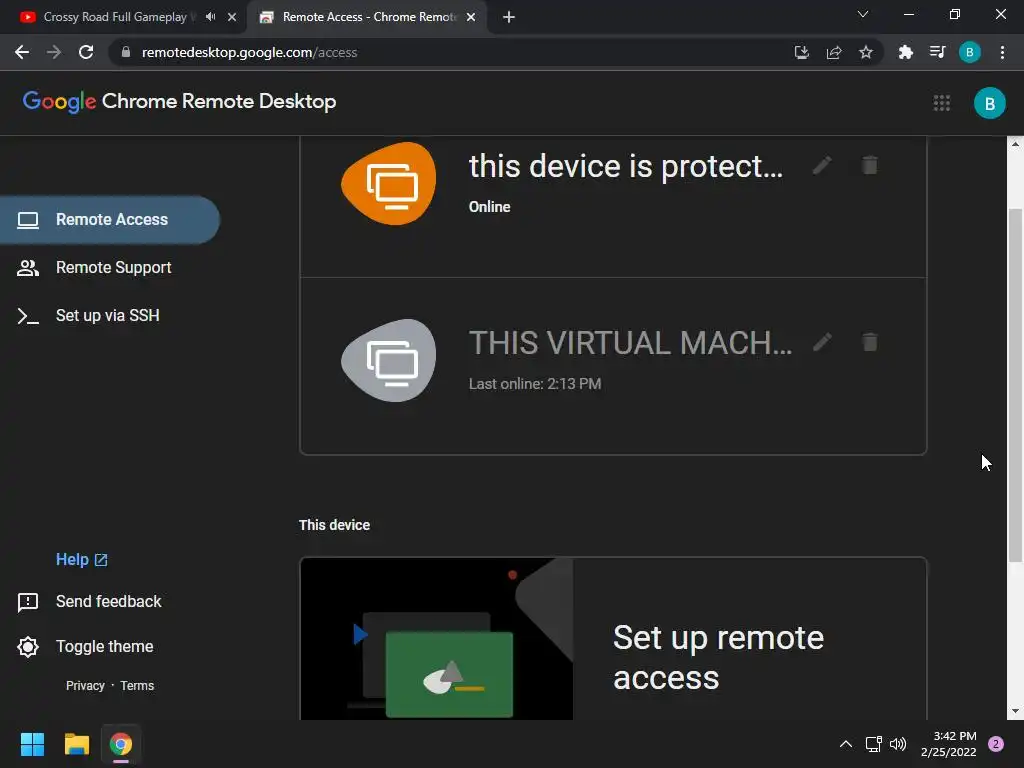Click the share page icon
1024x768 pixels.
(x=834, y=52)
